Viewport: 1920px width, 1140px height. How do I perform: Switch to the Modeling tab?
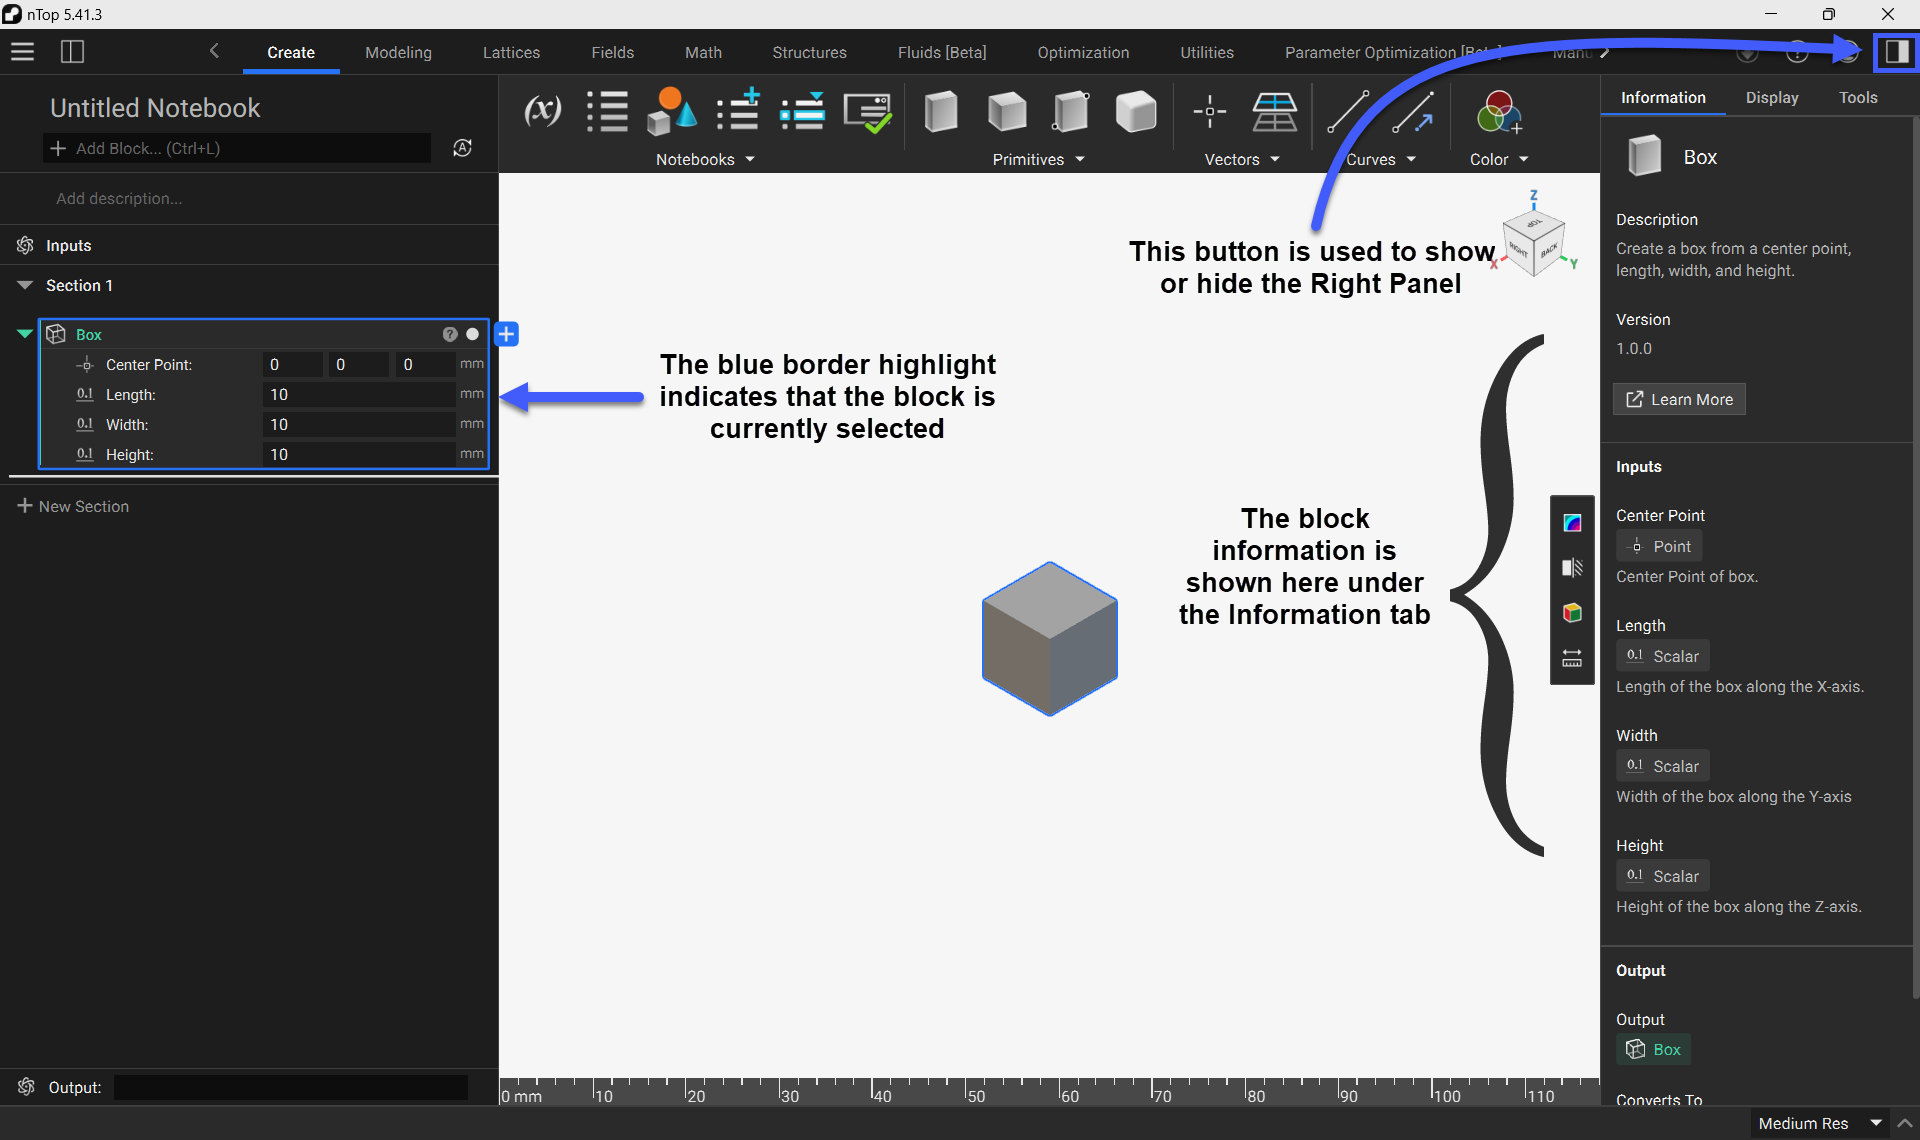click(398, 52)
